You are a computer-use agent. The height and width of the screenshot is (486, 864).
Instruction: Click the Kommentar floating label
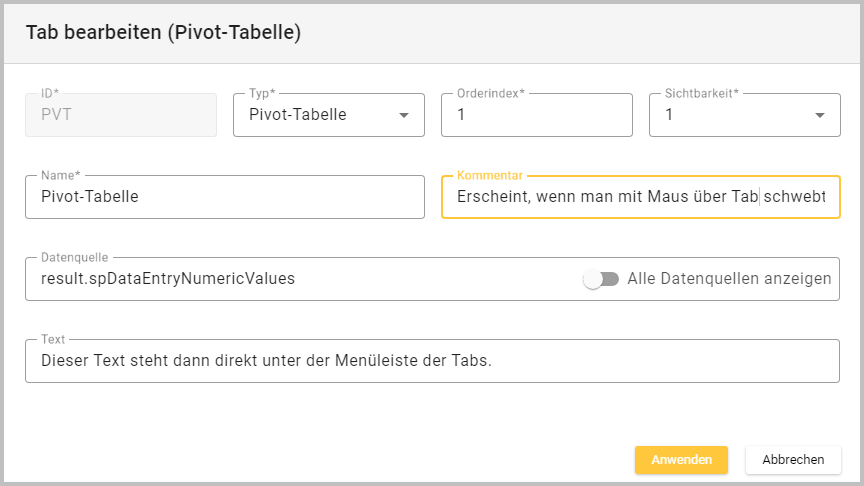pyautogui.click(x=489, y=175)
